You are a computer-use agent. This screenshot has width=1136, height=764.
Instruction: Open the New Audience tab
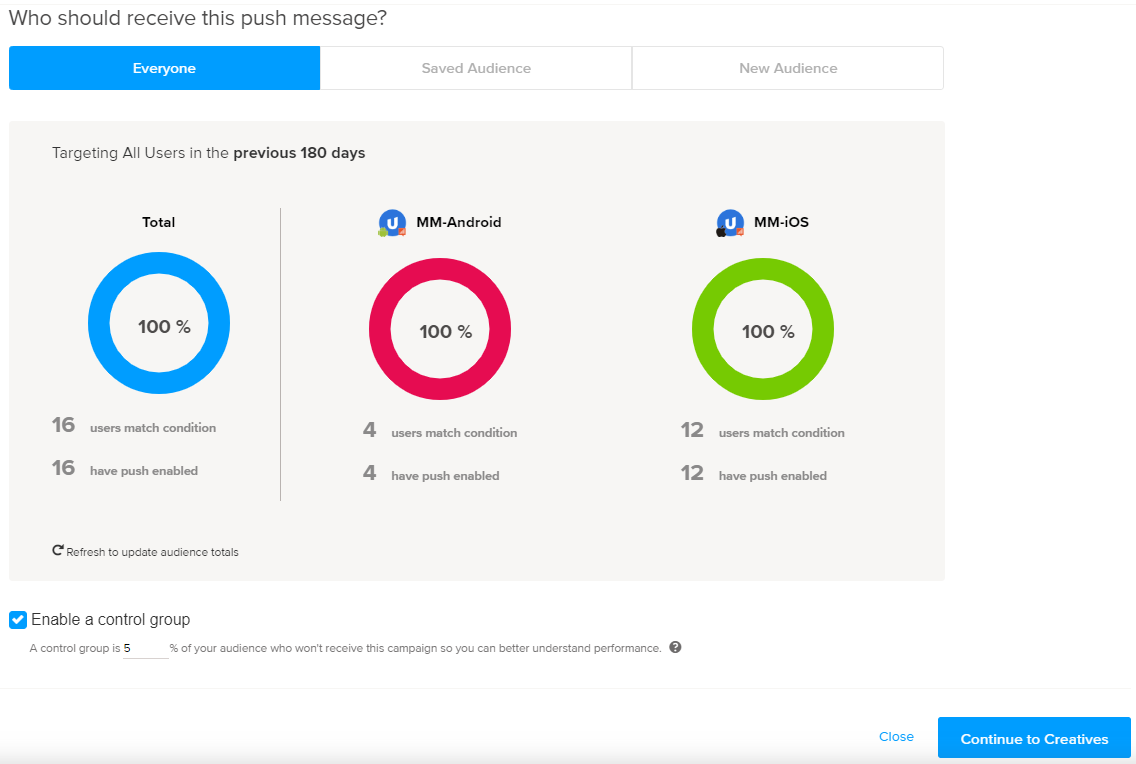[x=788, y=68]
